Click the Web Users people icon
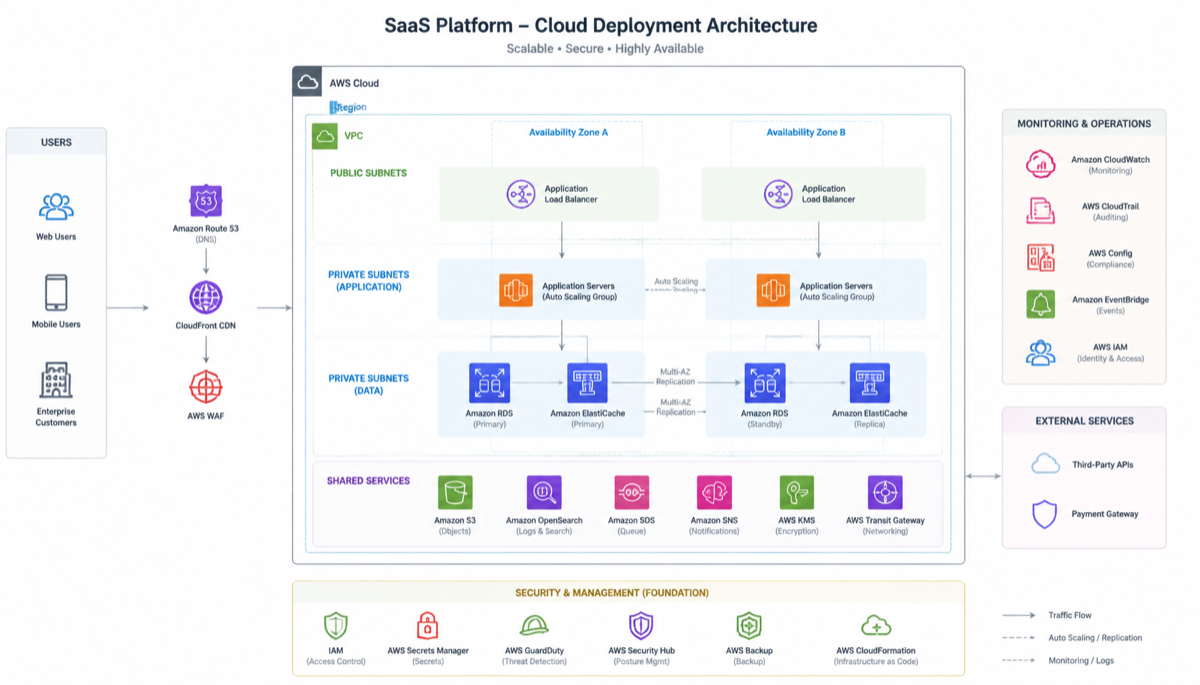1200x685 pixels. pyautogui.click(x=56, y=207)
